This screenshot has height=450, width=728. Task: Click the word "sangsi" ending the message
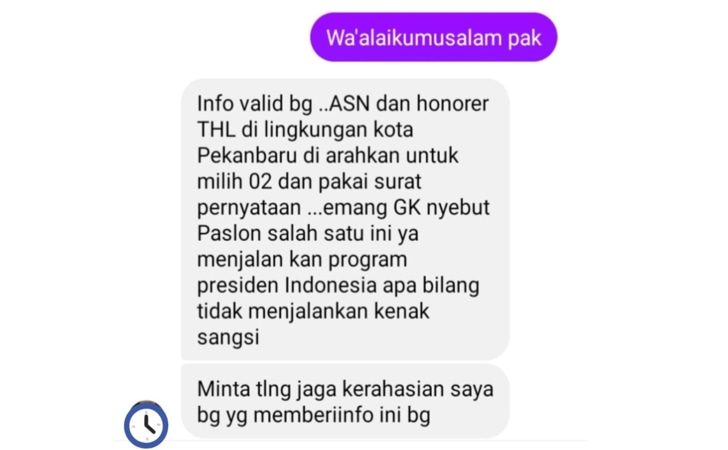[228, 338]
